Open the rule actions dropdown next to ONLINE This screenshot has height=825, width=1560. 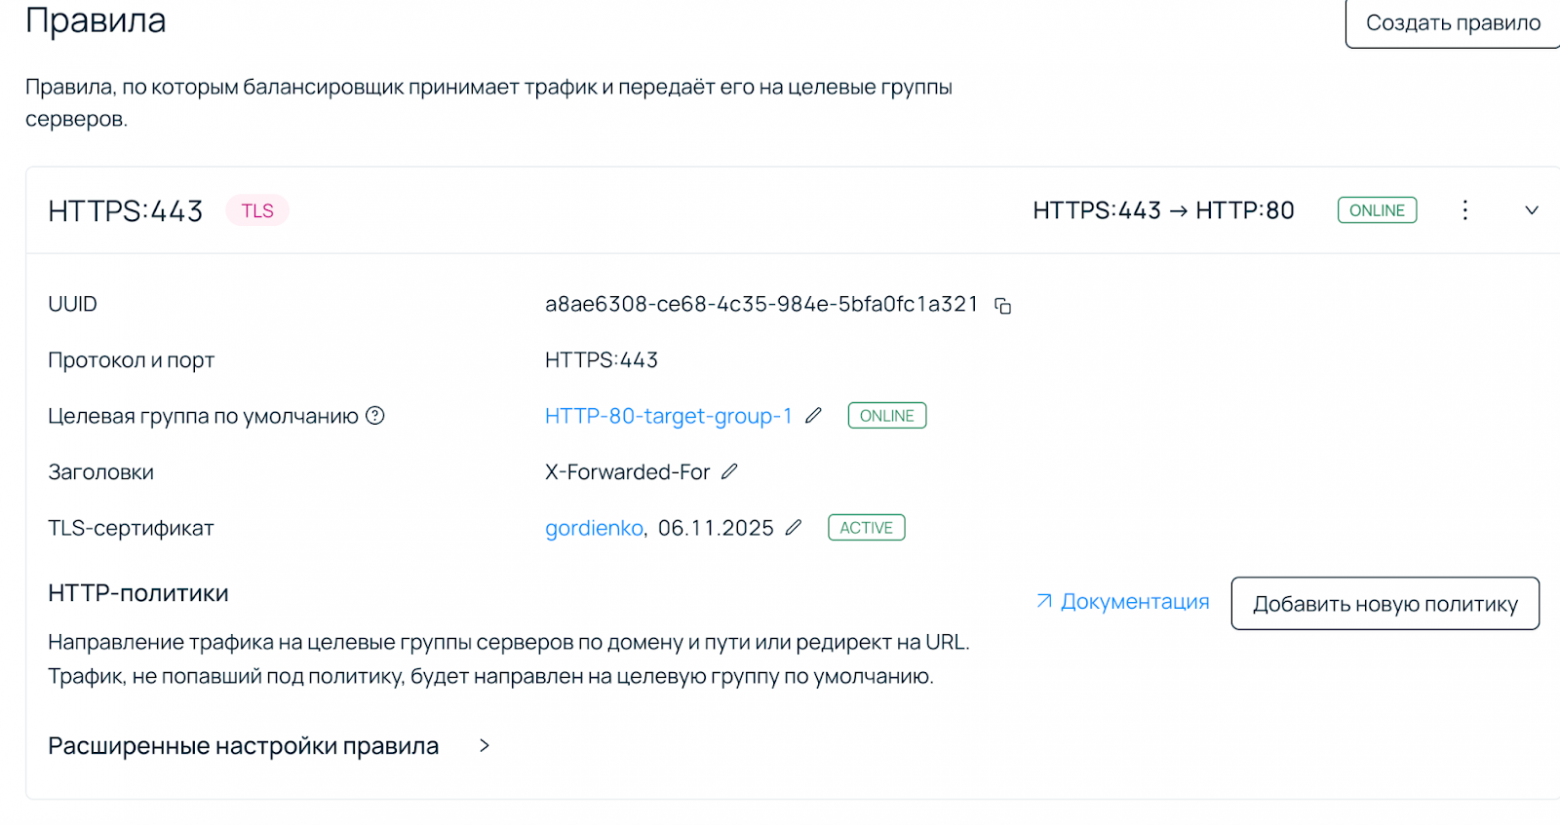click(x=1465, y=210)
